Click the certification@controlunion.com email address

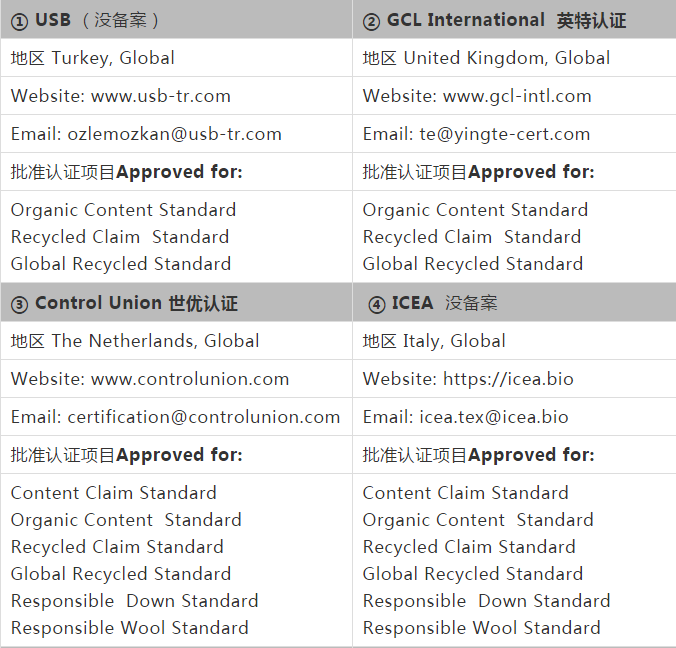(203, 417)
